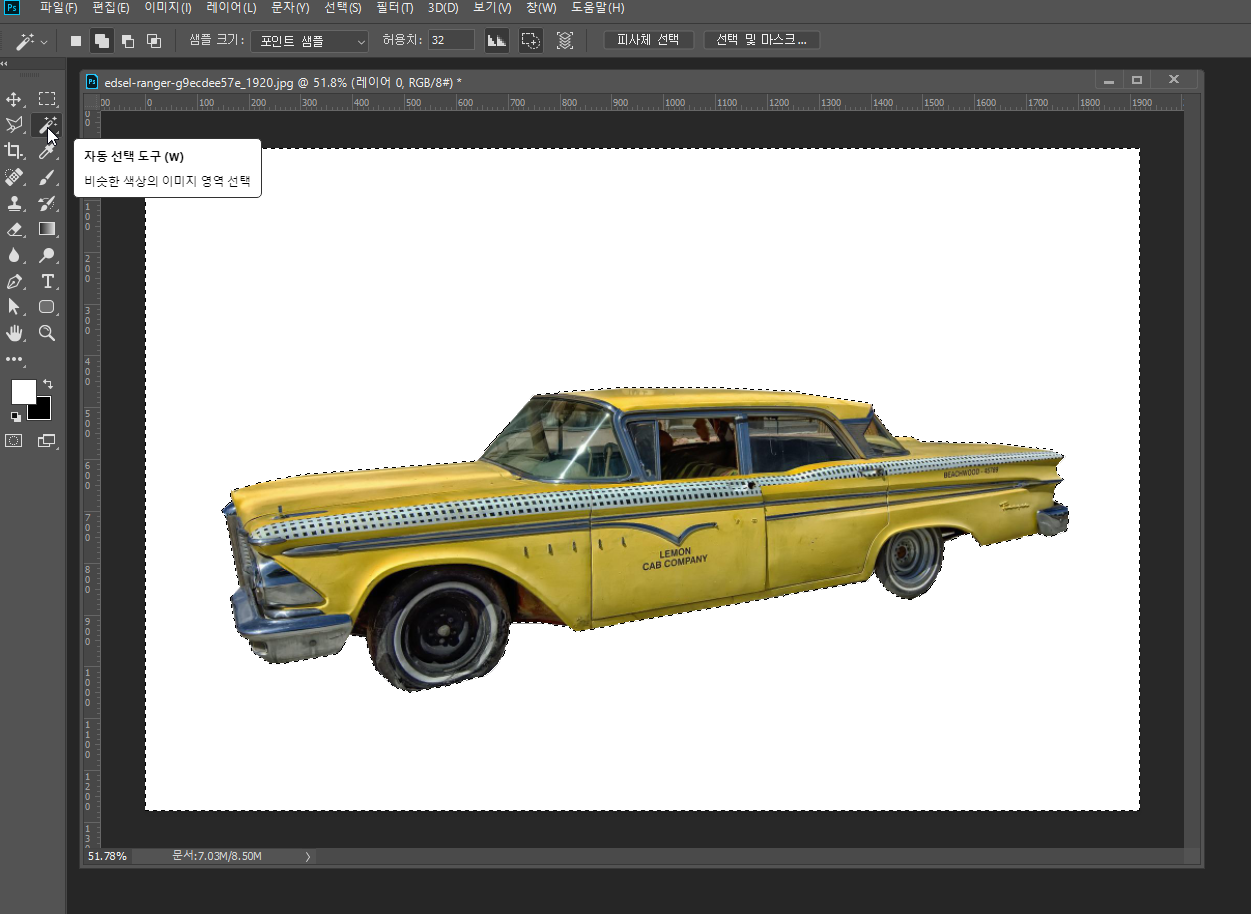This screenshot has height=914, width=1251.
Task: Set selection mode to New selection
Action: point(76,41)
